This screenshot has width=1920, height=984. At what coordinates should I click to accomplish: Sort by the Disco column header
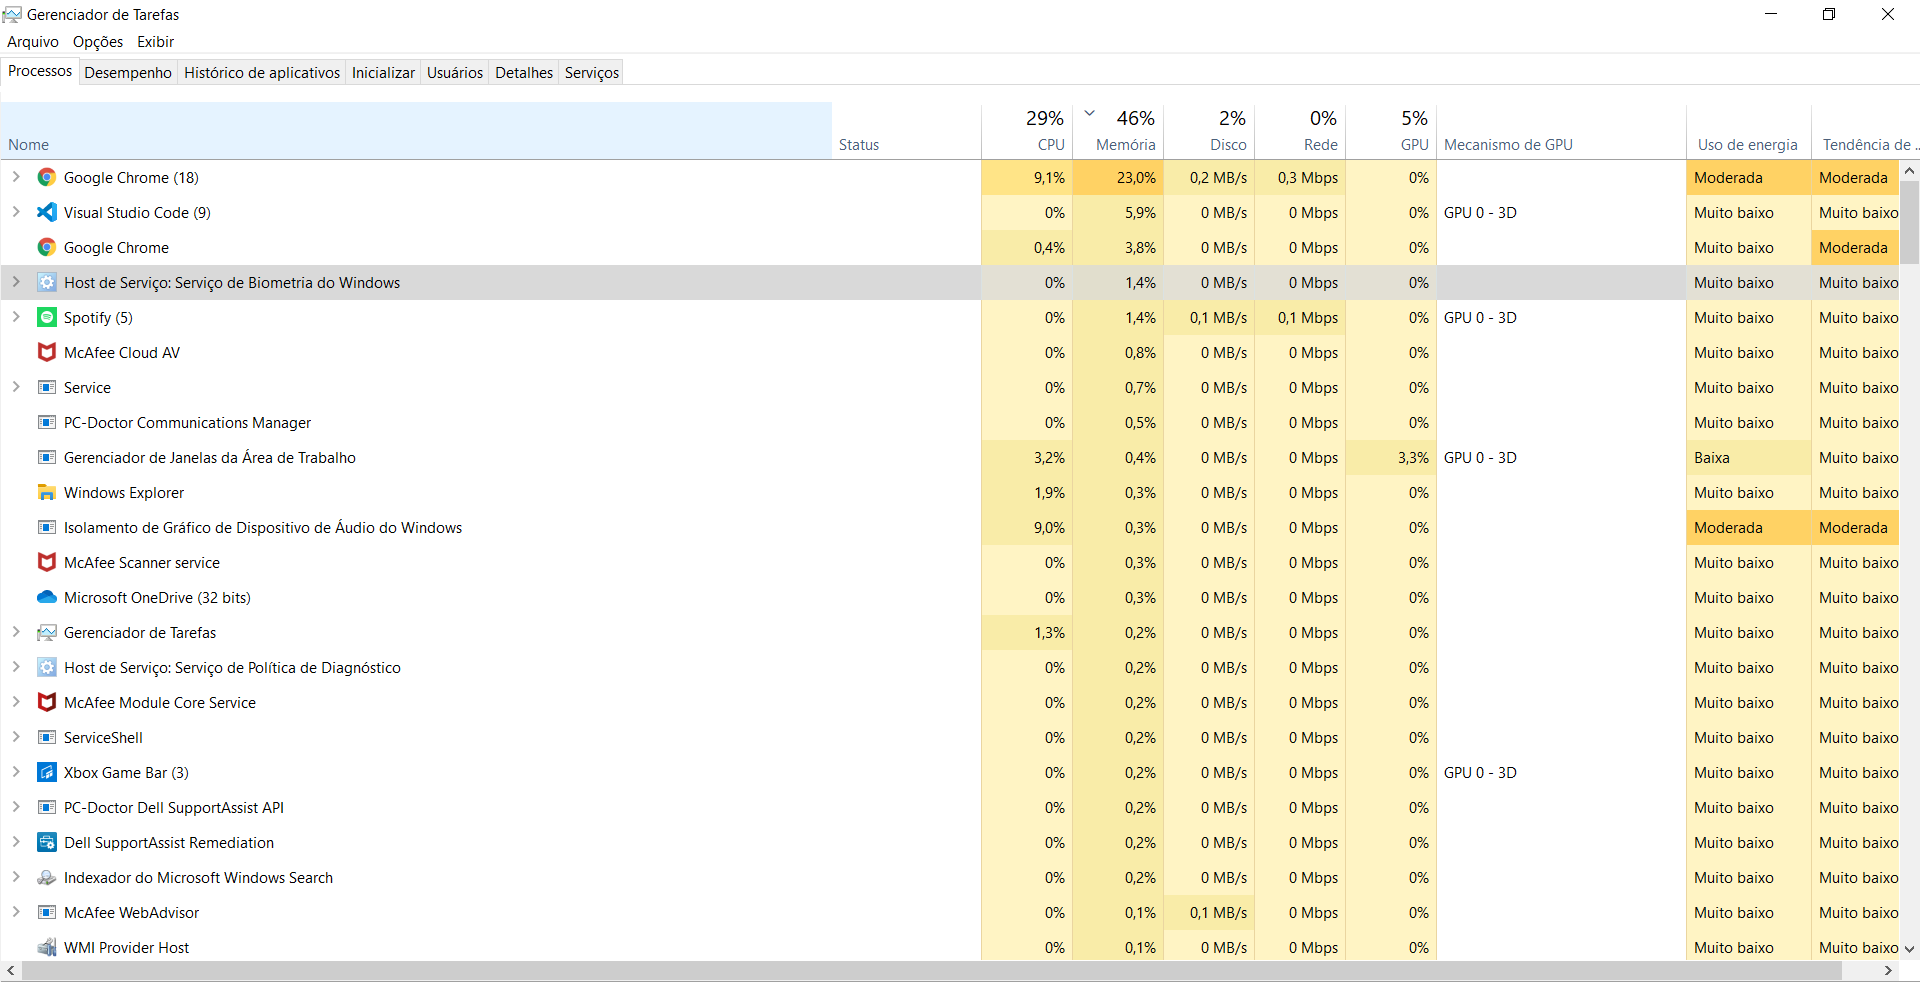tap(1209, 131)
